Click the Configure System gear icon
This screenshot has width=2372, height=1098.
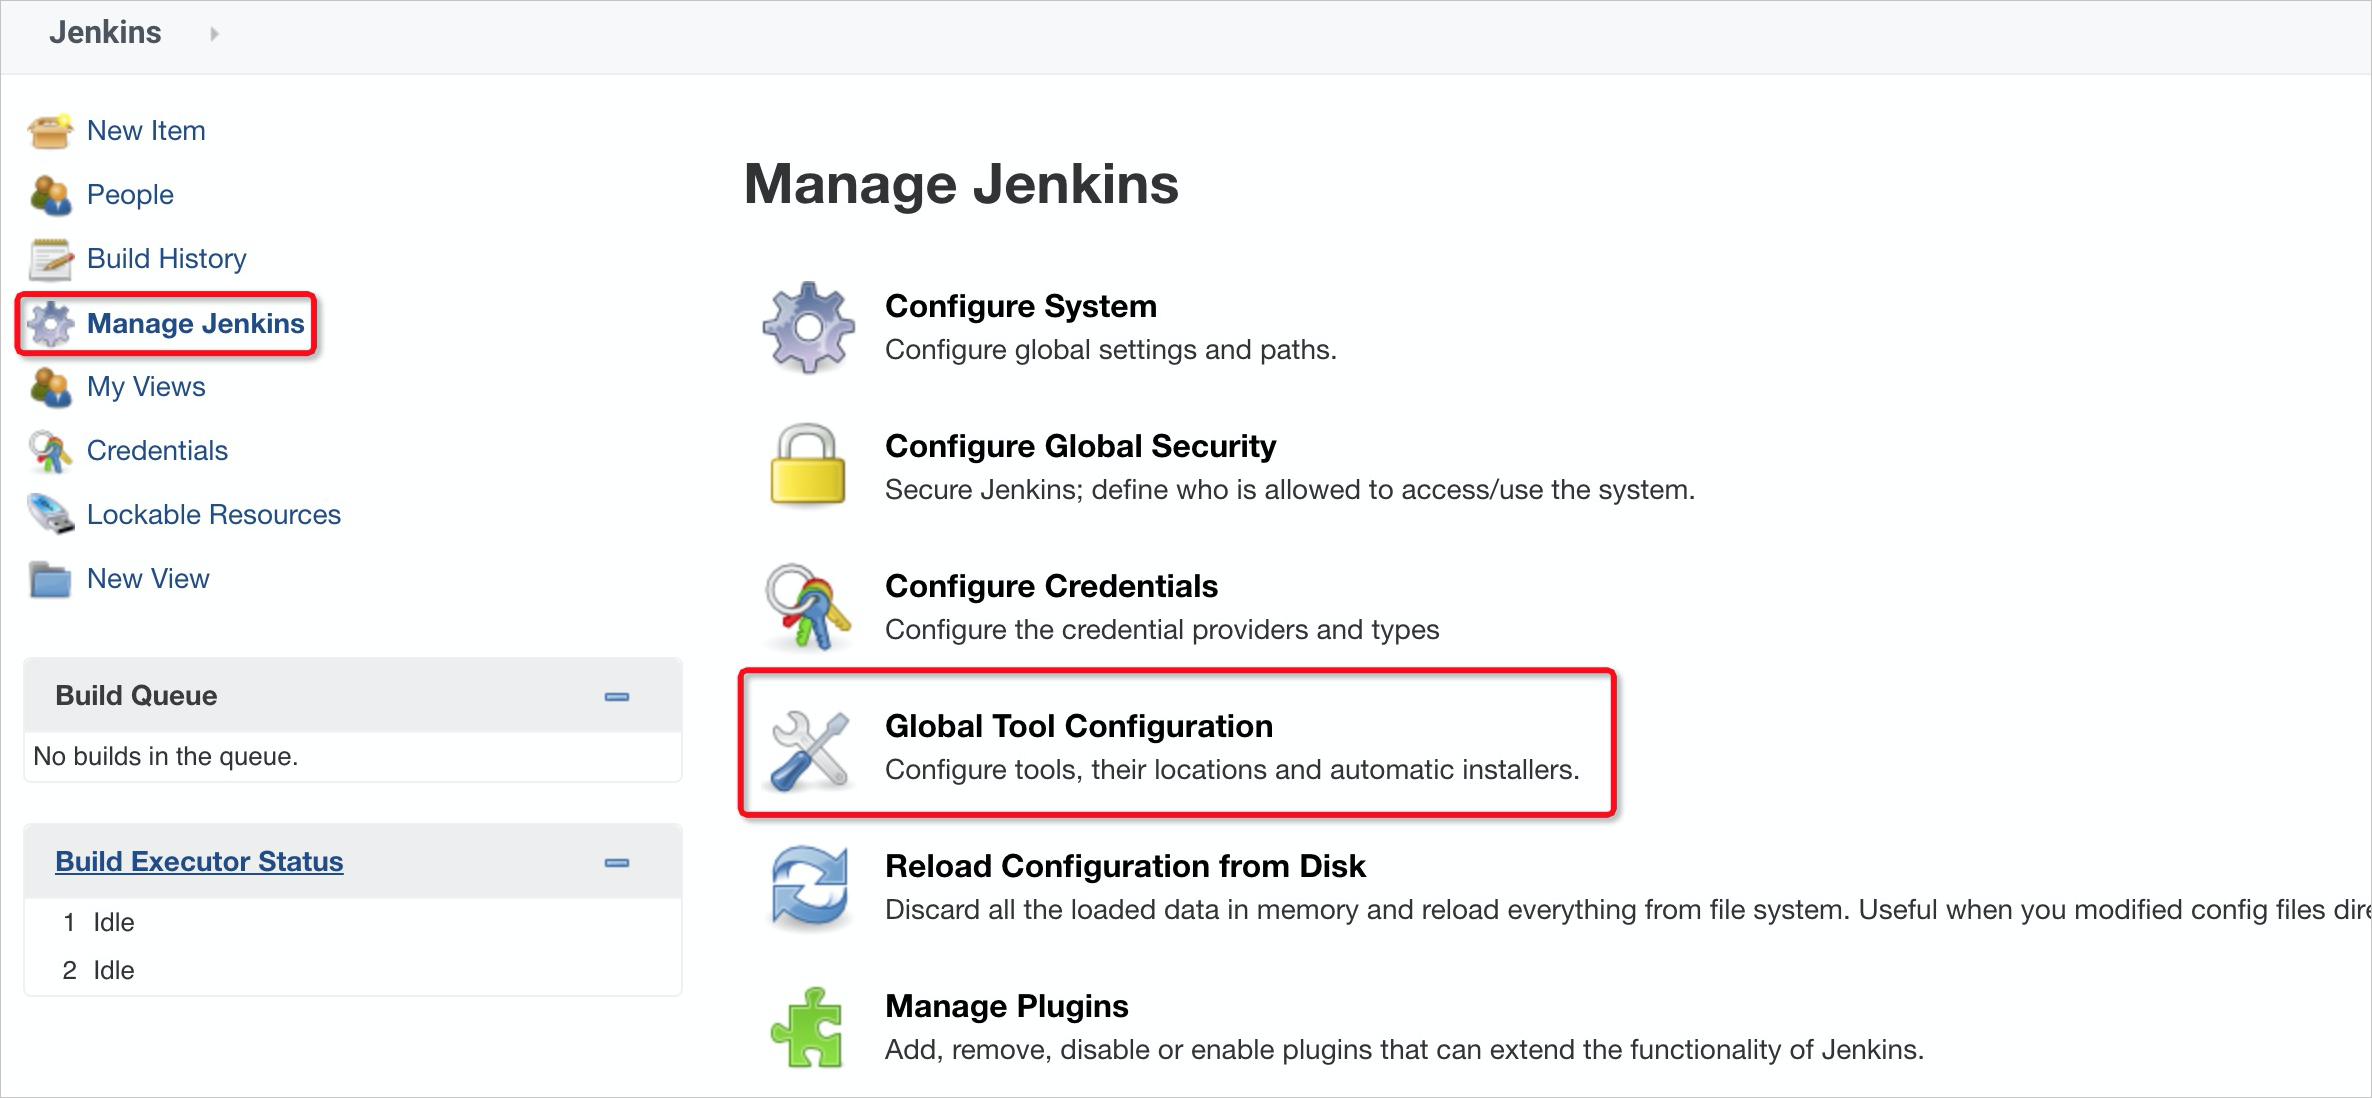[x=808, y=327]
